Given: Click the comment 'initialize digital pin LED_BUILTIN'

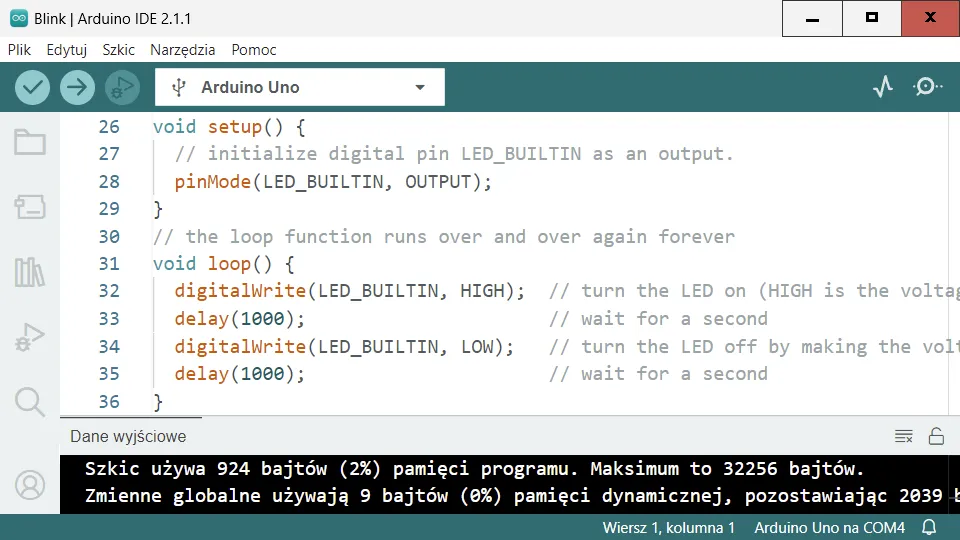Looking at the screenshot, I should pyautogui.click(x=394, y=154).
